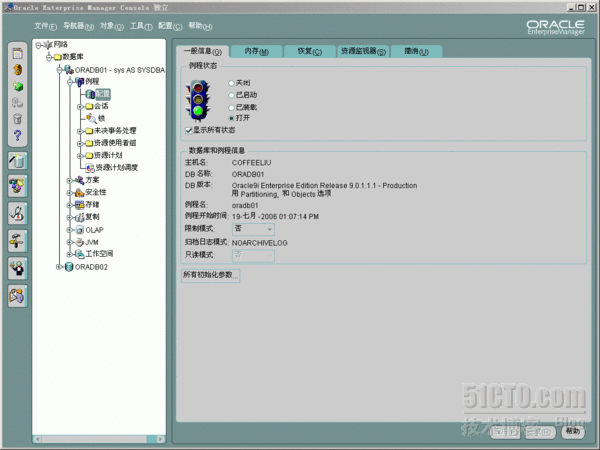This screenshot has height=450, width=600.
Task: Open the stethoscope diagnostics drawer icon
Action: pyautogui.click(x=18, y=213)
